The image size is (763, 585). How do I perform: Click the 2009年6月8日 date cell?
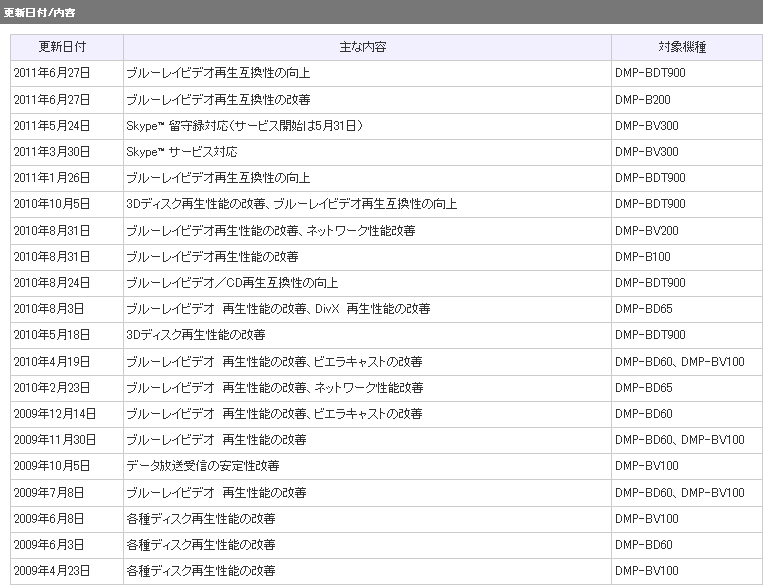tap(67, 519)
